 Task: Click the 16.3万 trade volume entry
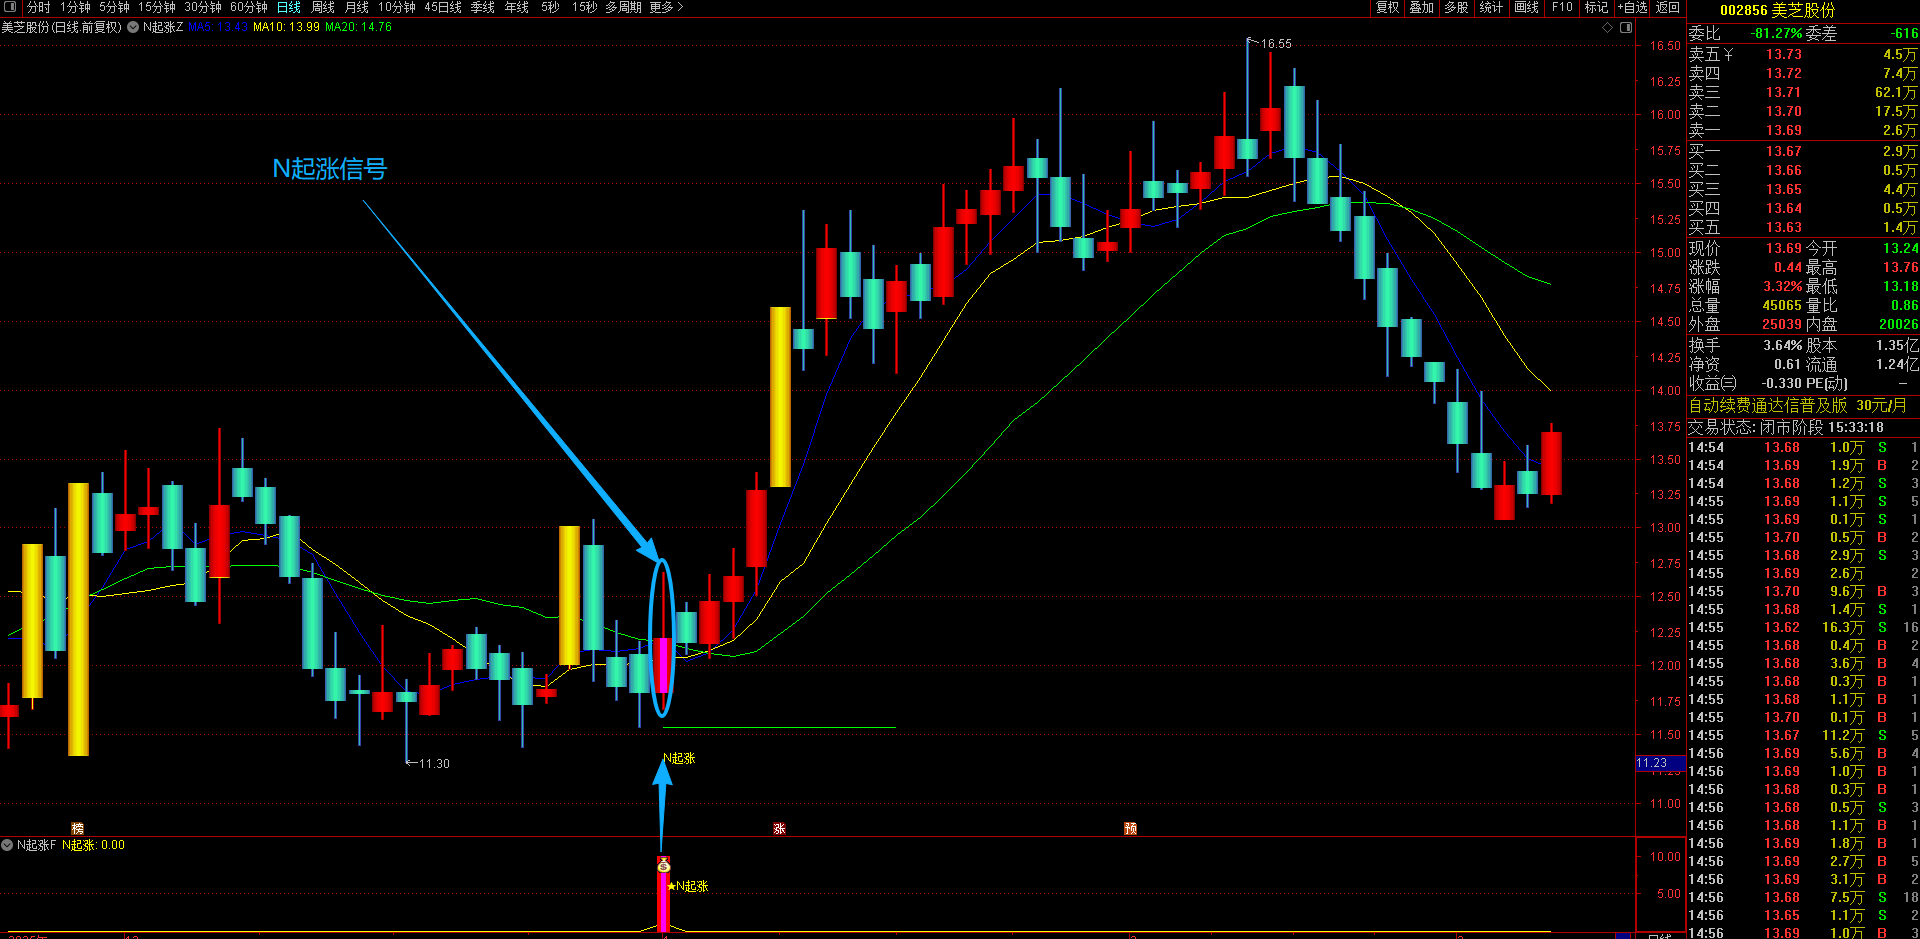pyautogui.click(x=1843, y=627)
